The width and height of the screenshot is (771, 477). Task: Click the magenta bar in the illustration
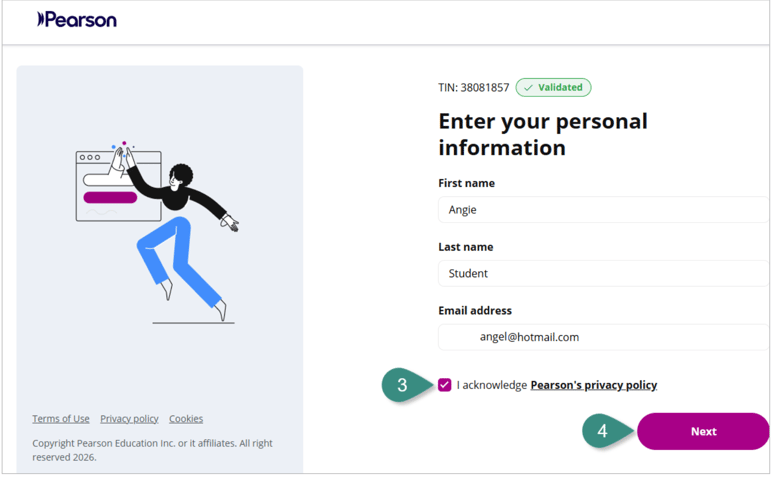tap(110, 197)
